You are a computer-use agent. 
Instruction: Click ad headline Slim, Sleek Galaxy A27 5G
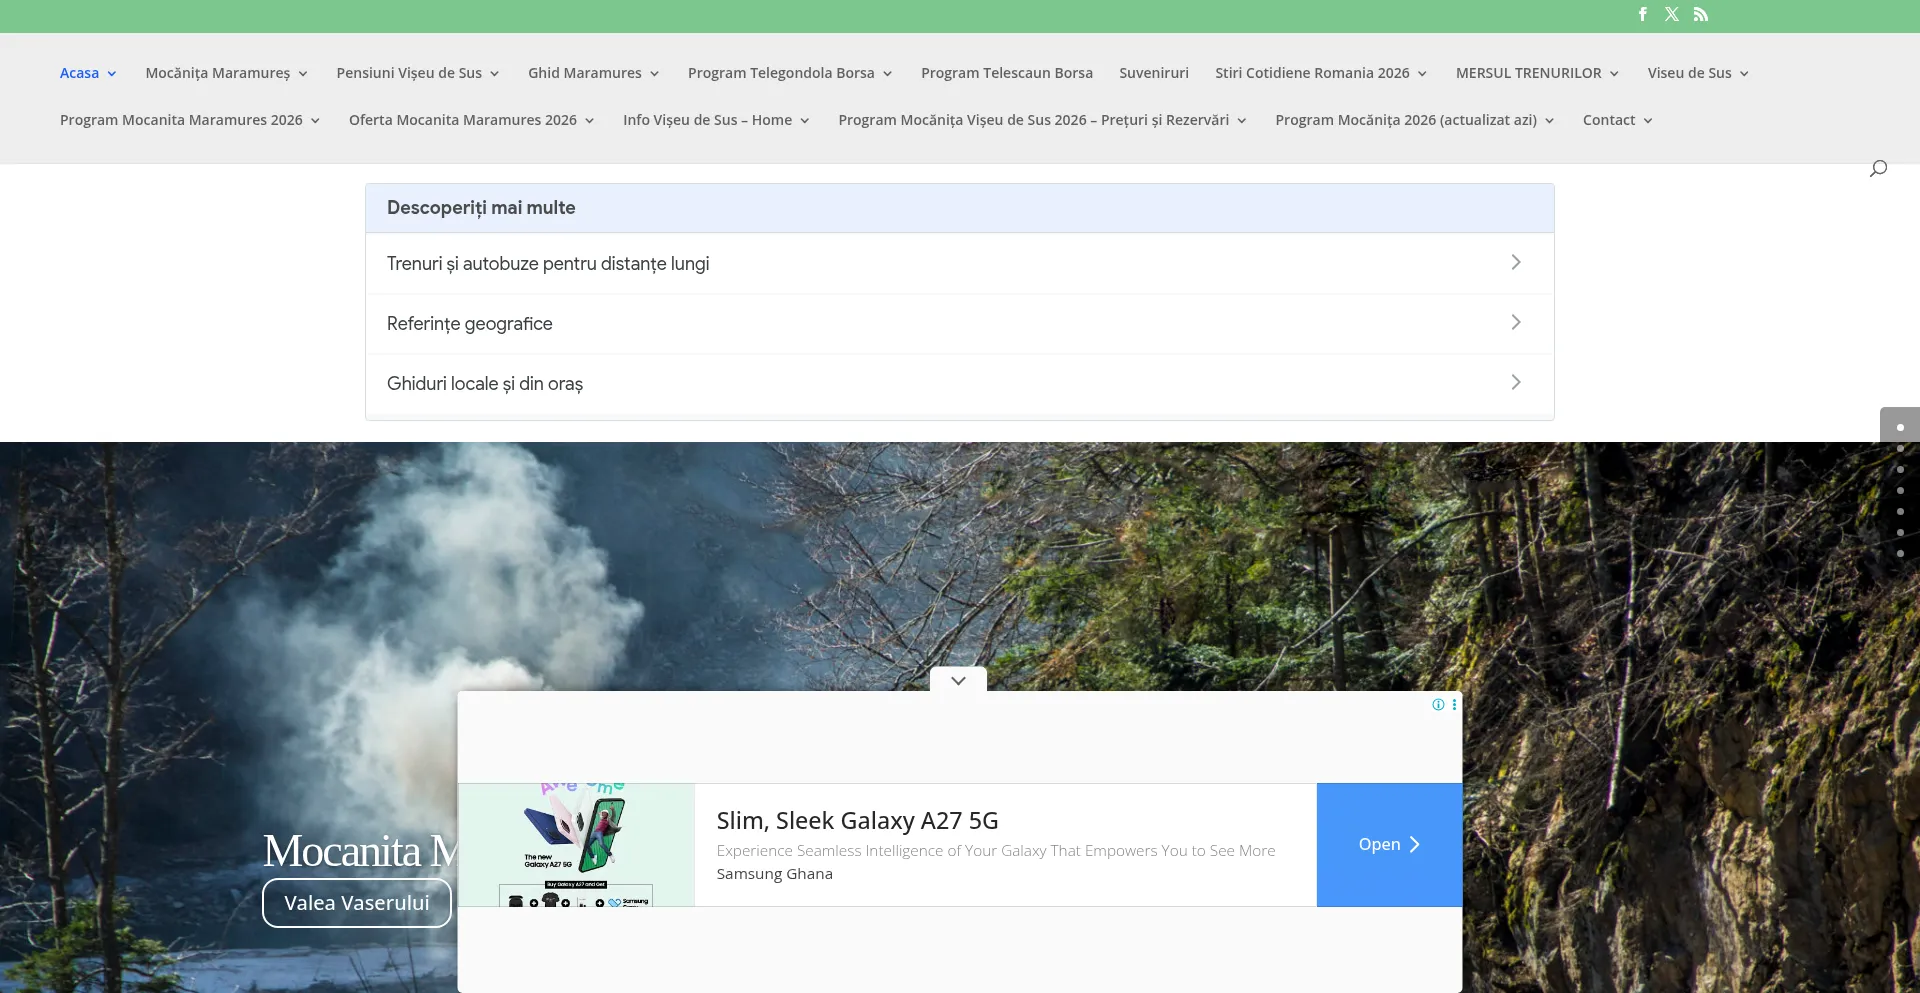tap(857, 821)
